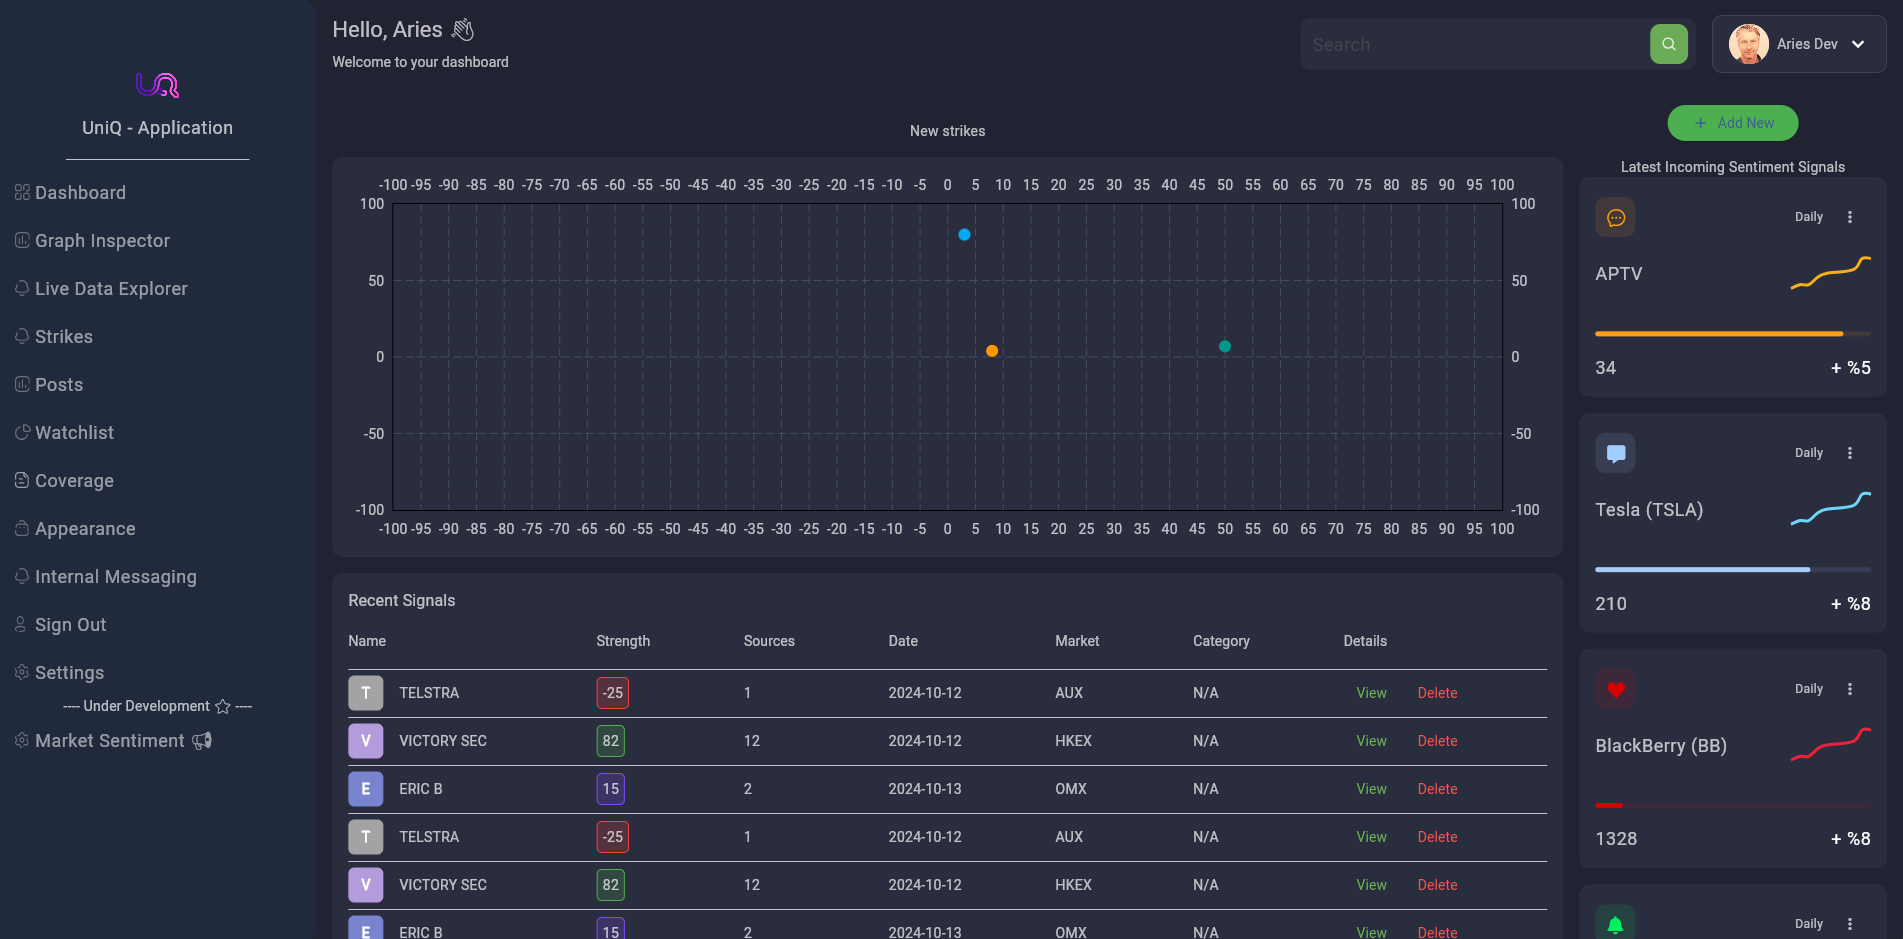Open the Aries Dev user dropdown chevron
Viewport: 1903px width, 939px height.
click(x=1858, y=44)
